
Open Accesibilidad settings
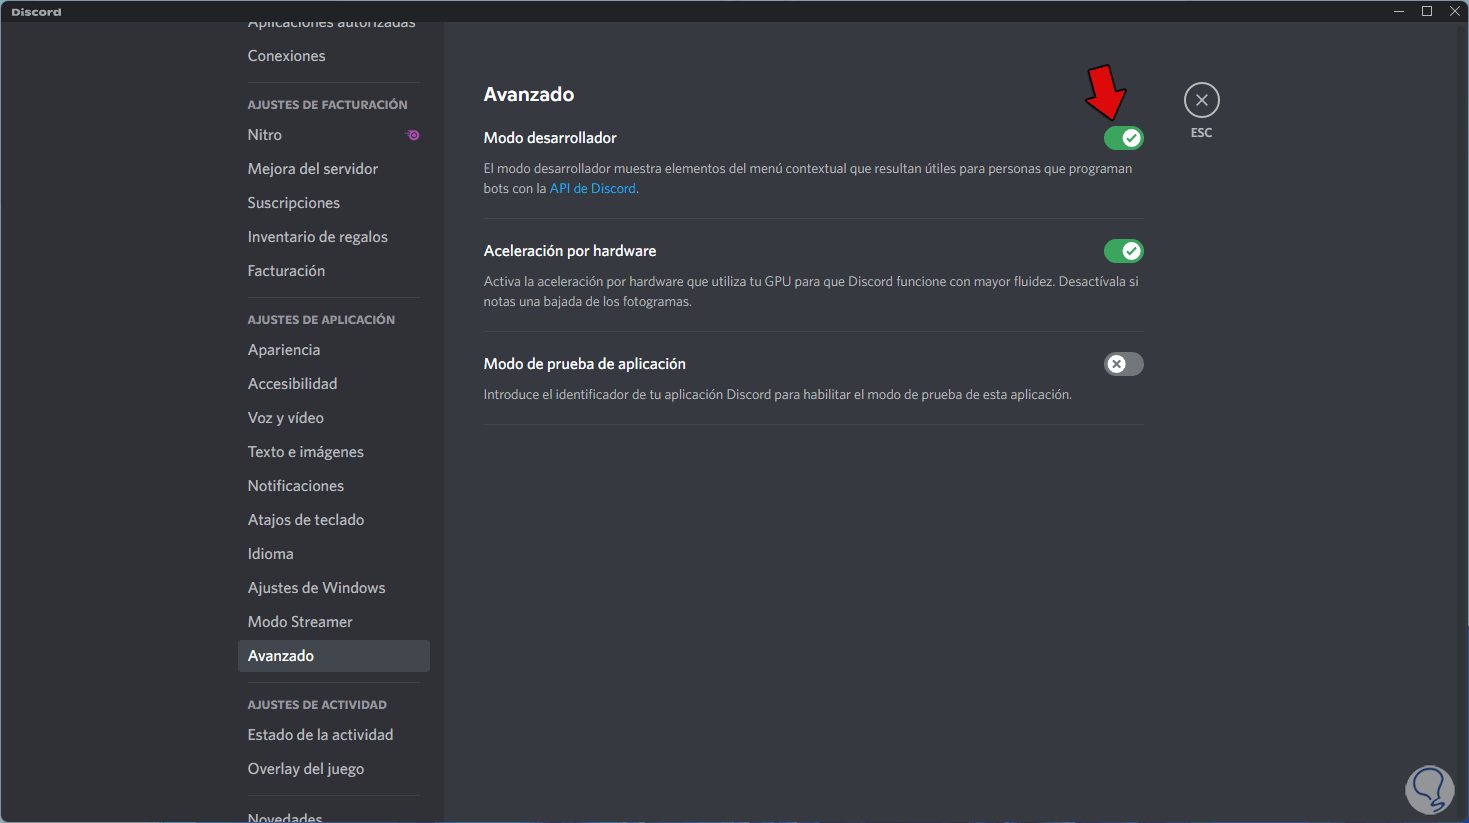pos(293,384)
